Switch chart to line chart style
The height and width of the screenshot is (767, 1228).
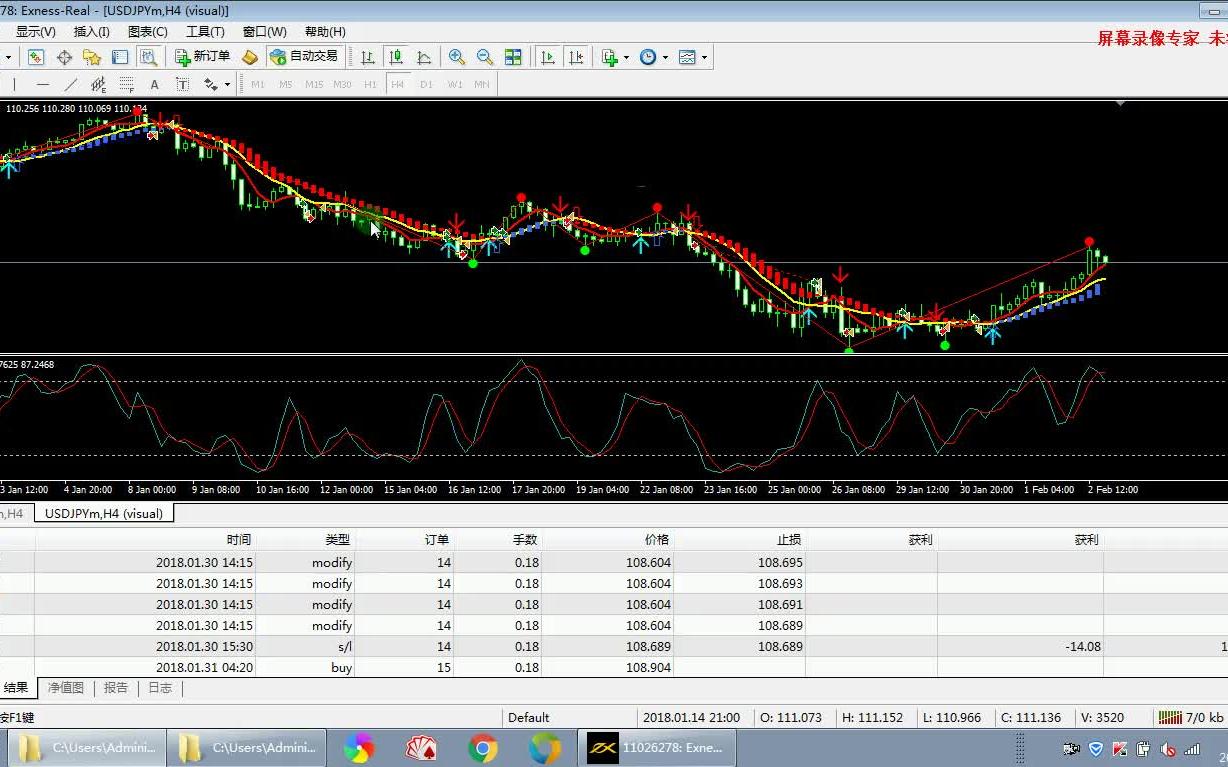[x=424, y=57]
